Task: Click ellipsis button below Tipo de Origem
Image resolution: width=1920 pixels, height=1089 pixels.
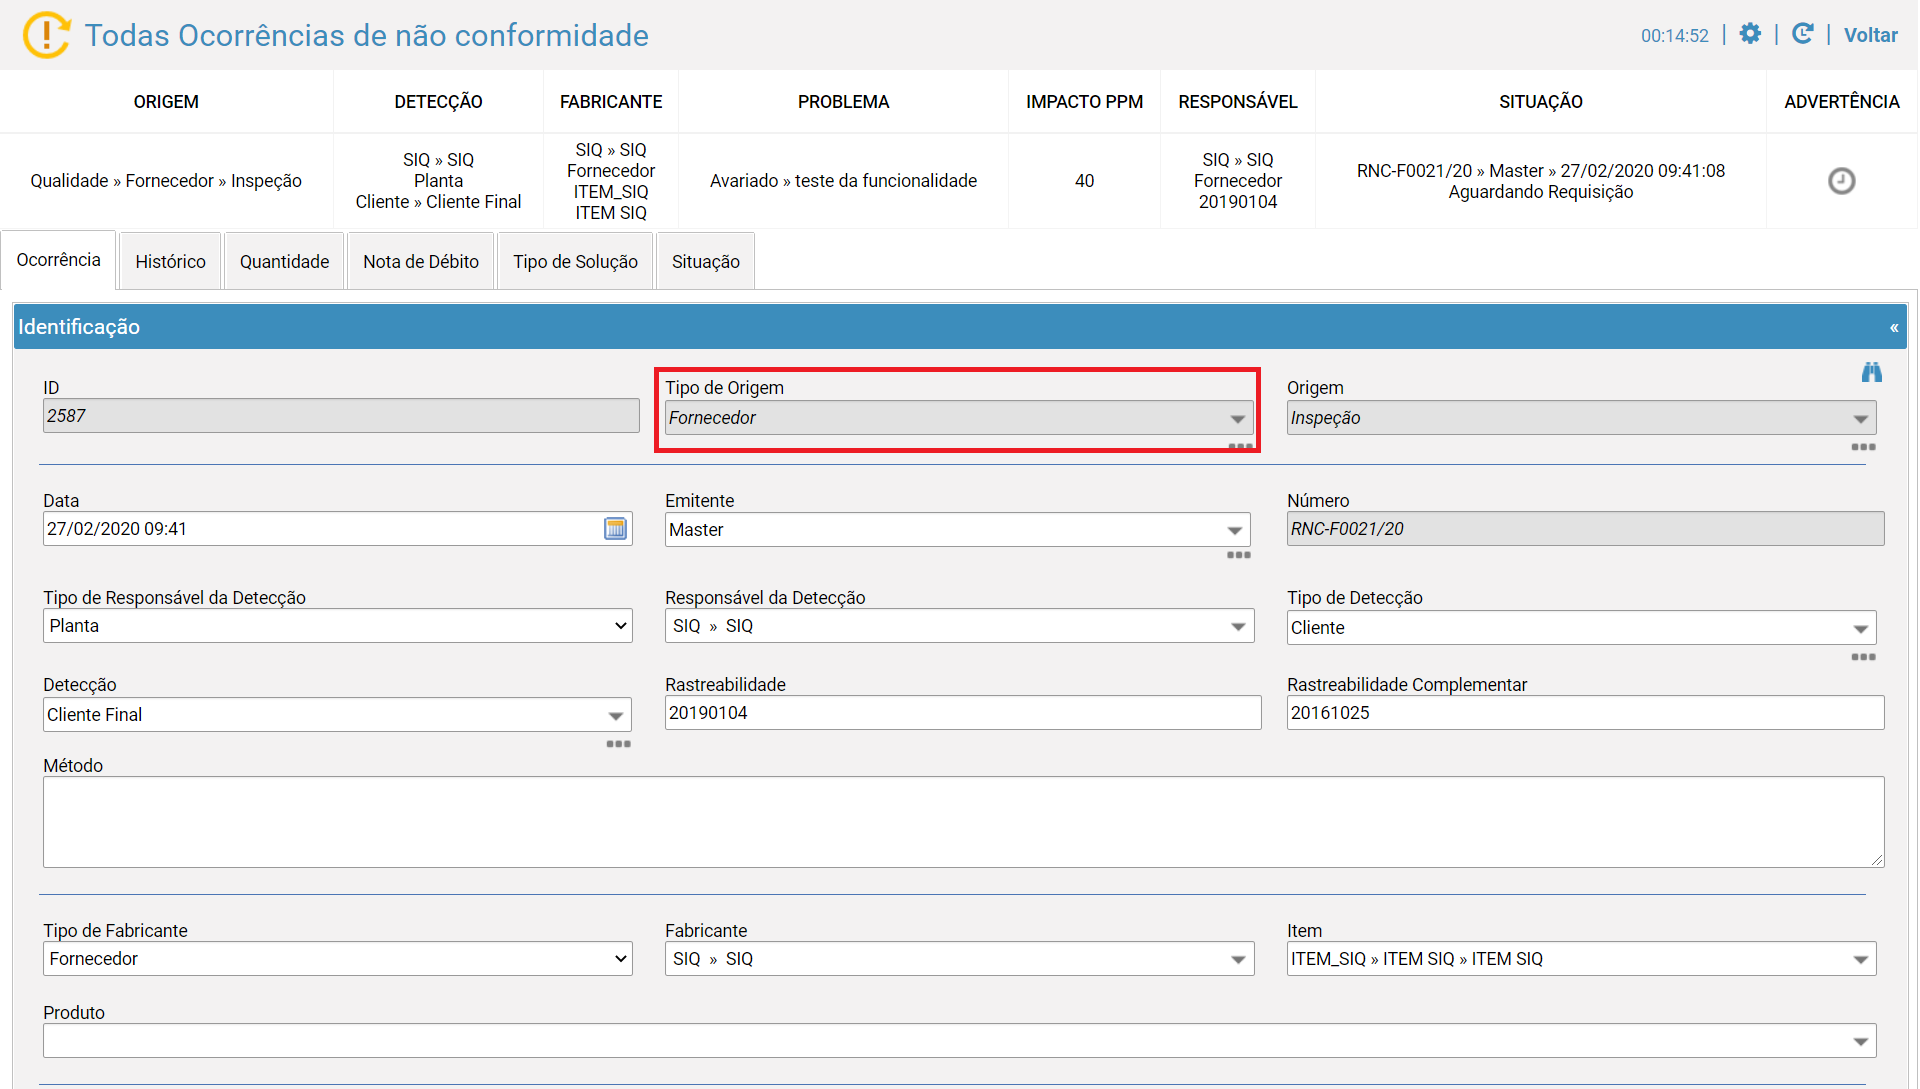Action: [x=1240, y=446]
